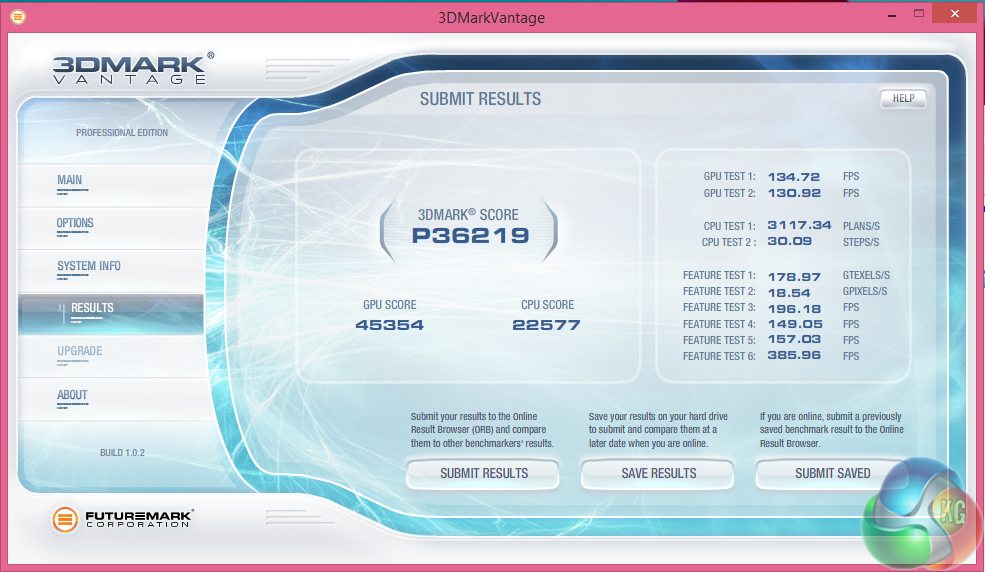
Task: Click the GPU score value 45354
Action: tap(389, 325)
